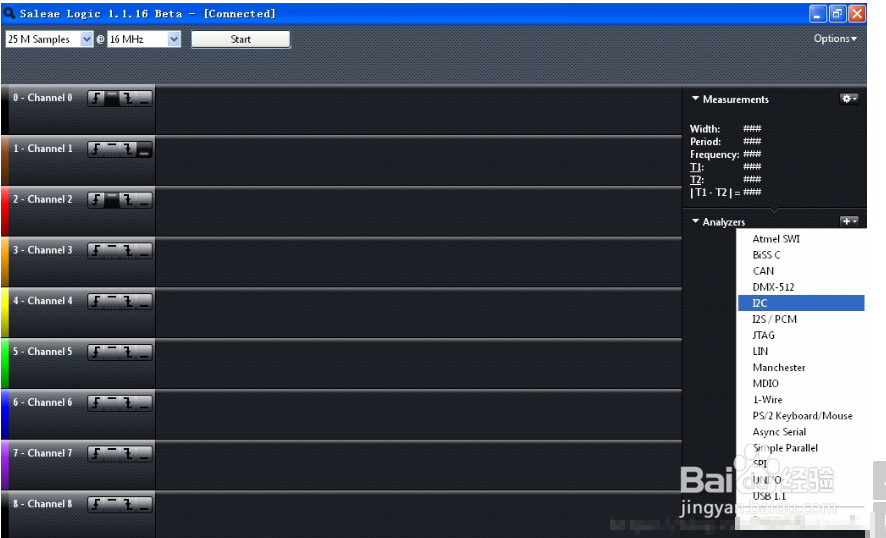The height and width of the screenshot is (538, 886).
Task: Set high level trigger on Channel 0
Action: click(112, 98)
